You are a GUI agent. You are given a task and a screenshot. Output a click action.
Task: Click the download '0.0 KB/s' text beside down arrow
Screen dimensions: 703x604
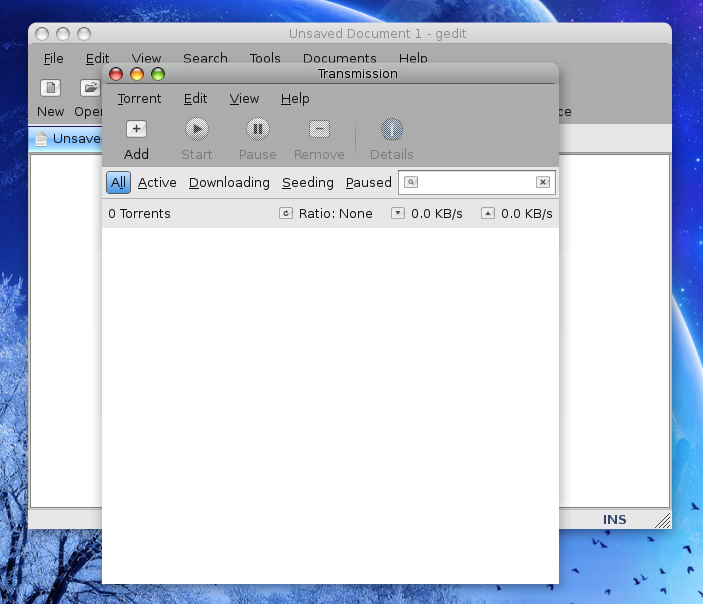pyautogui.click(x=437, y=213)
